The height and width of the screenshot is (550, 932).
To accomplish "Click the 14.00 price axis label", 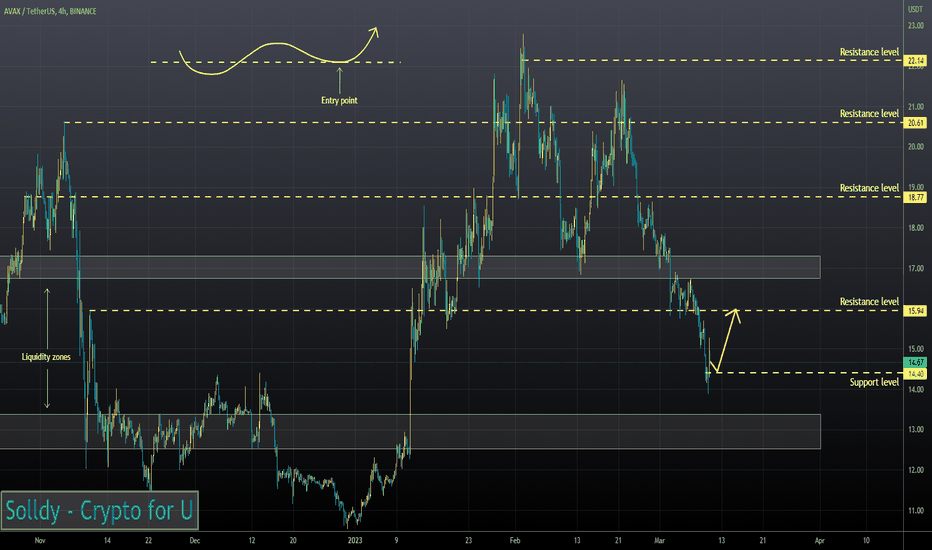I will 915,389.
